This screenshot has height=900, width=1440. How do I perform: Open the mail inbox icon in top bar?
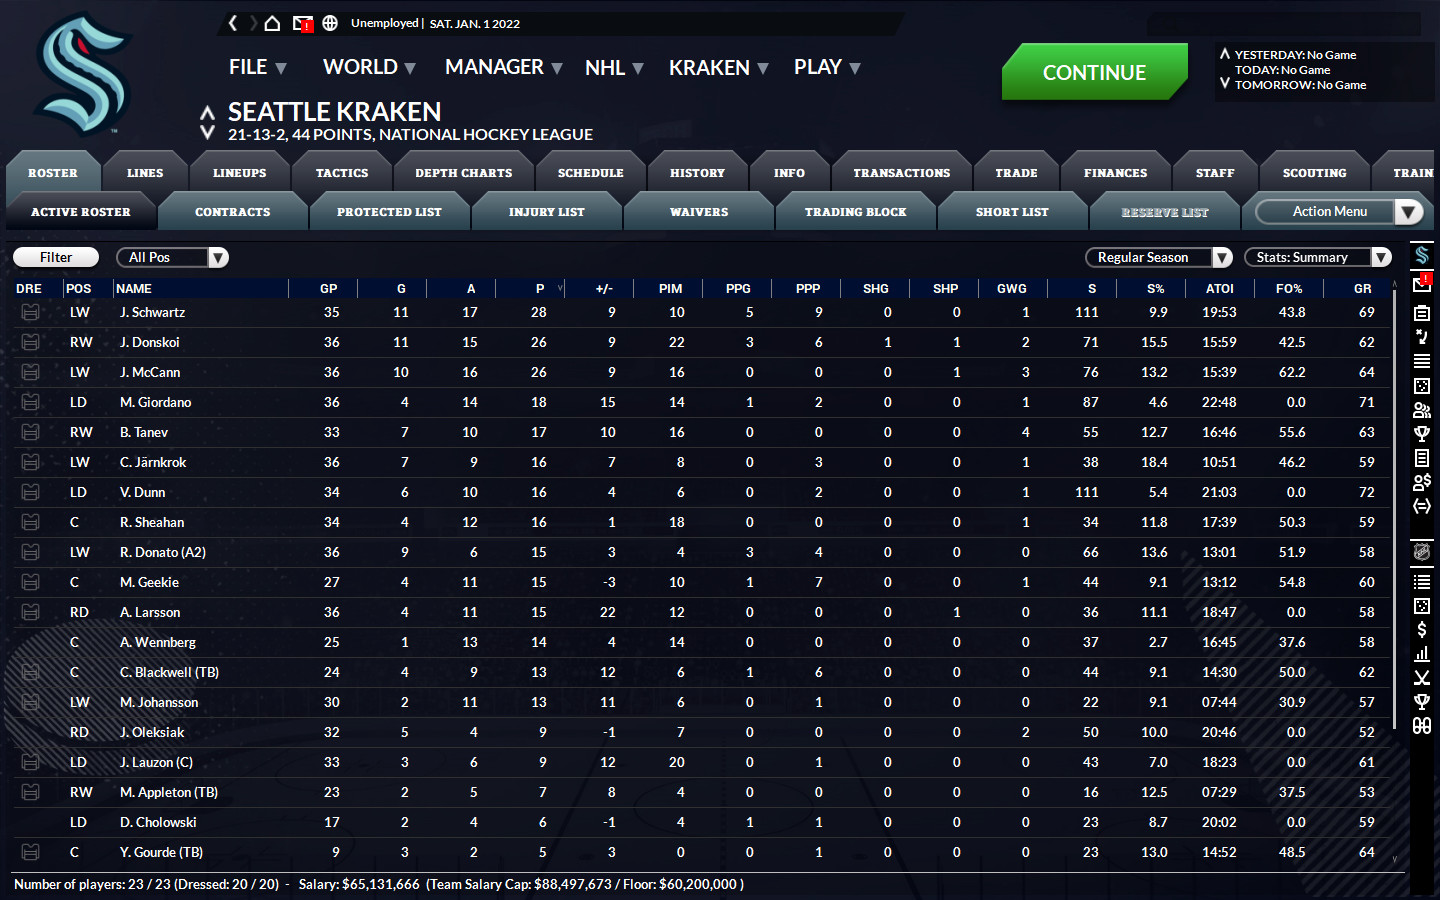click(302, 23)
